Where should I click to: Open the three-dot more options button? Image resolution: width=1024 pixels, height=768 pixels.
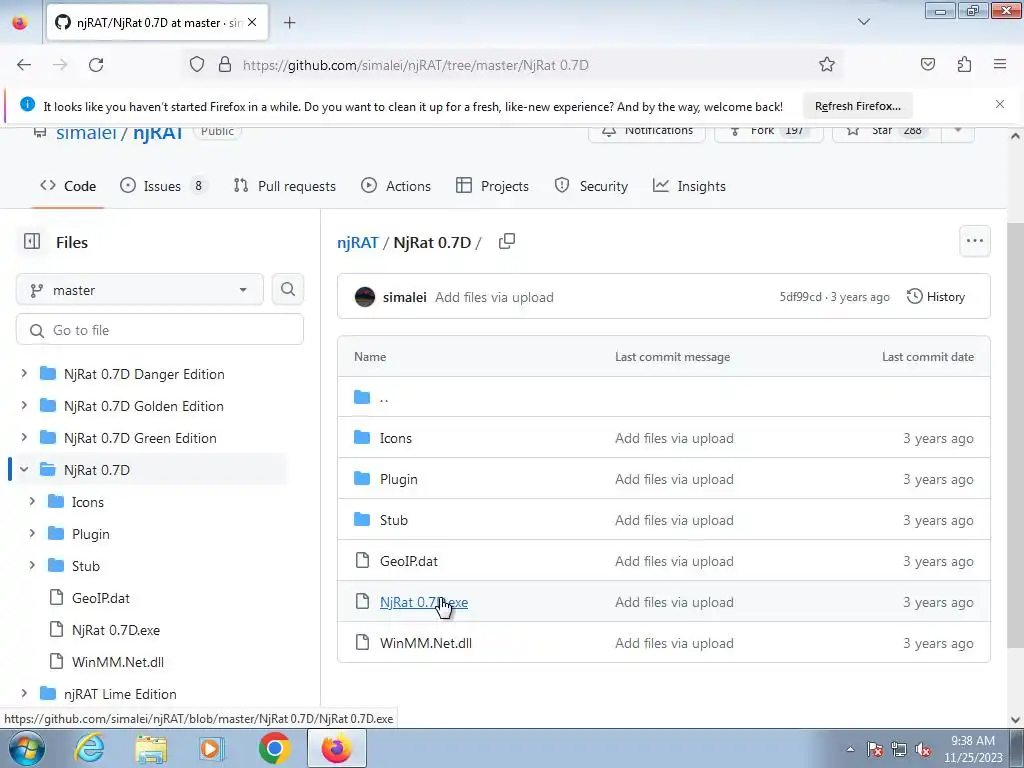click(x=974, y=241)
